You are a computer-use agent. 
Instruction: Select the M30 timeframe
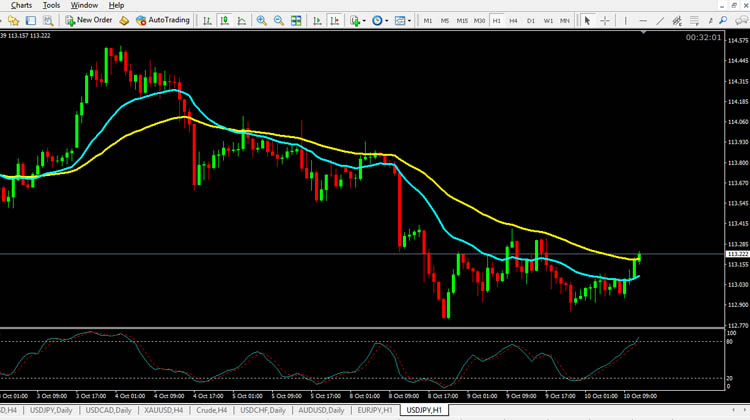coord(479,21)
